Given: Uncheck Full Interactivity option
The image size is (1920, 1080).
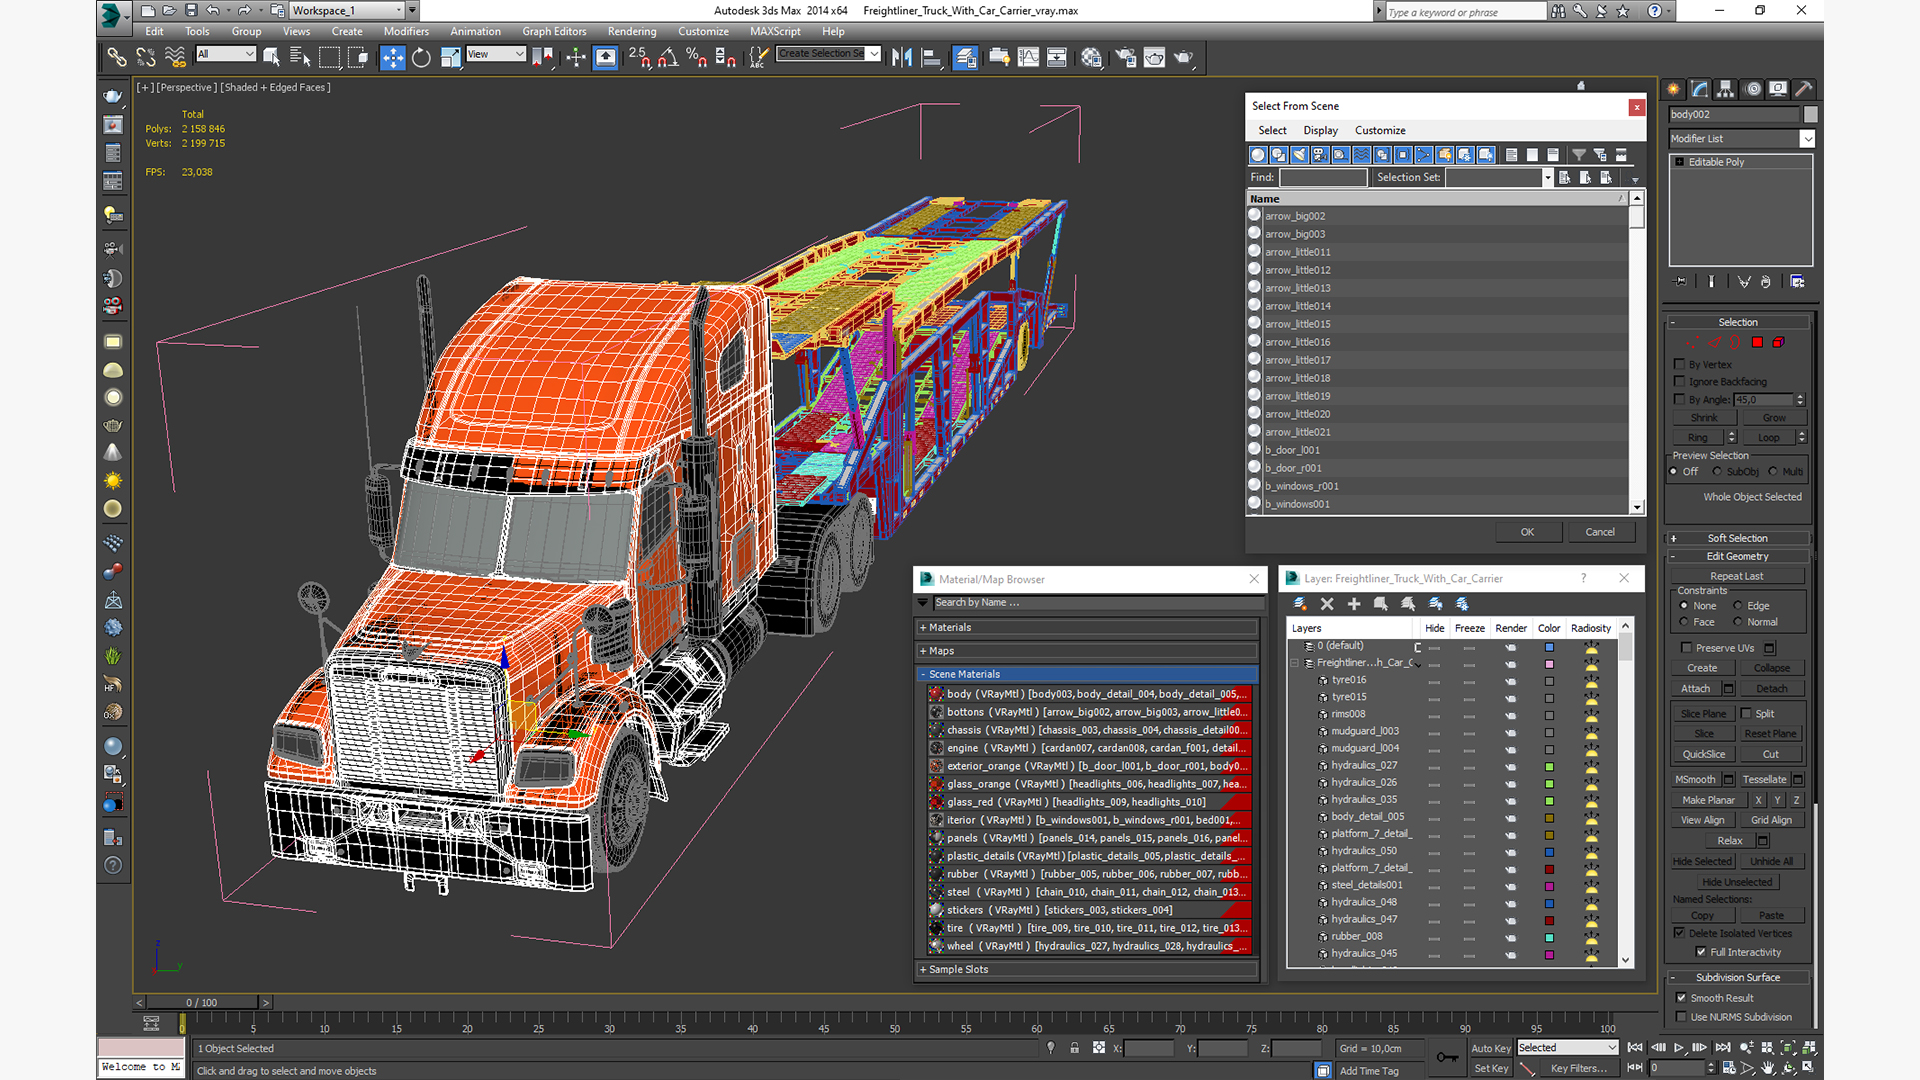Looking at the screenshot, I should point(1701,952).
